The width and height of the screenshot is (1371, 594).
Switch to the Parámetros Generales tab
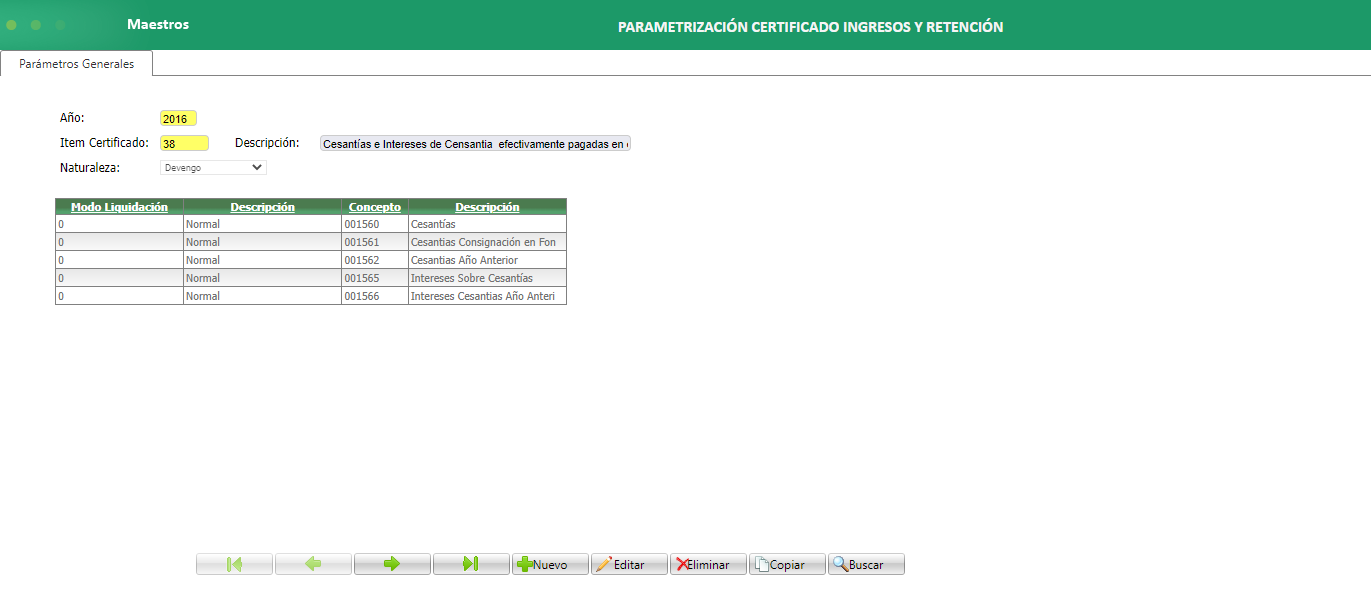77,62
